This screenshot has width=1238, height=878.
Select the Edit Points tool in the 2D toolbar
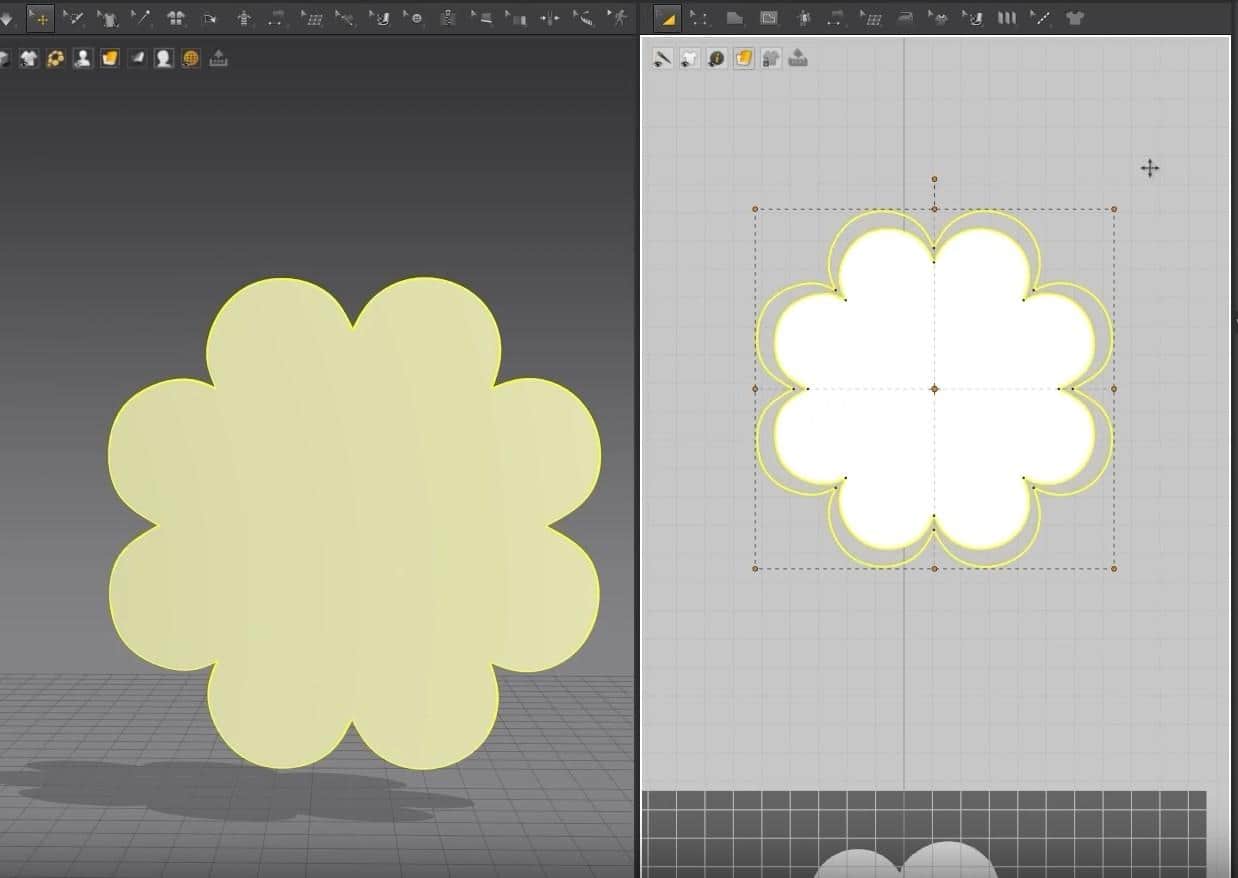click(x=699, y=18)
